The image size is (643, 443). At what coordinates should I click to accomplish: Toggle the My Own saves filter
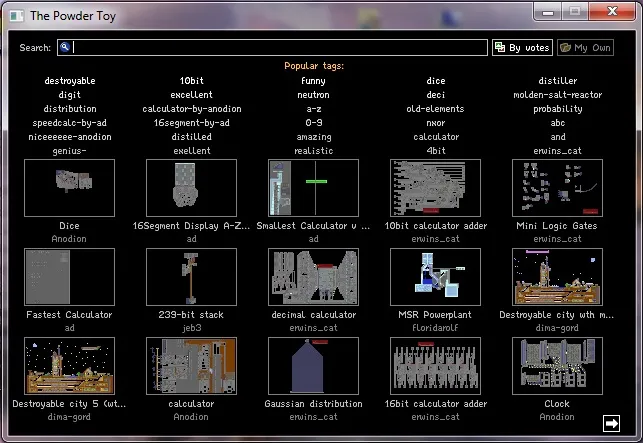pos(585,47)
